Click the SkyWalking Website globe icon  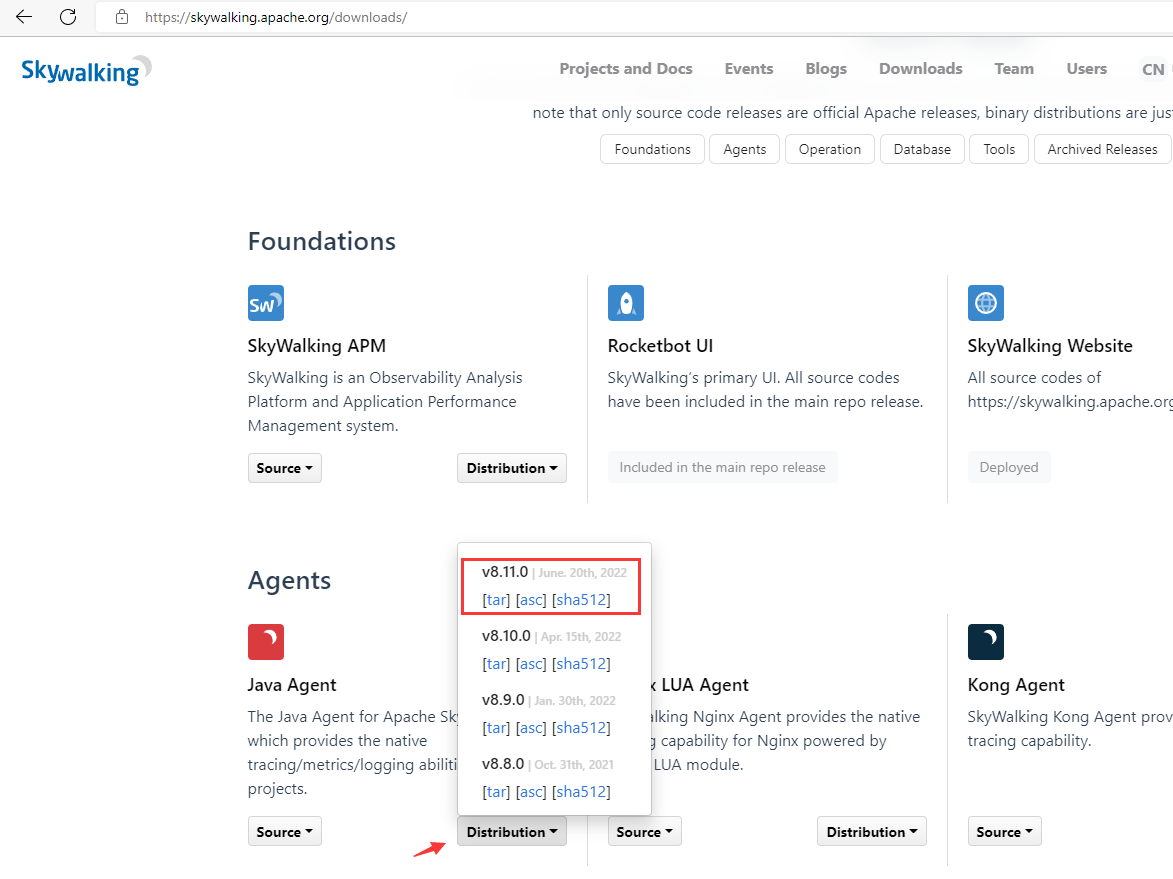click(985, 303)
